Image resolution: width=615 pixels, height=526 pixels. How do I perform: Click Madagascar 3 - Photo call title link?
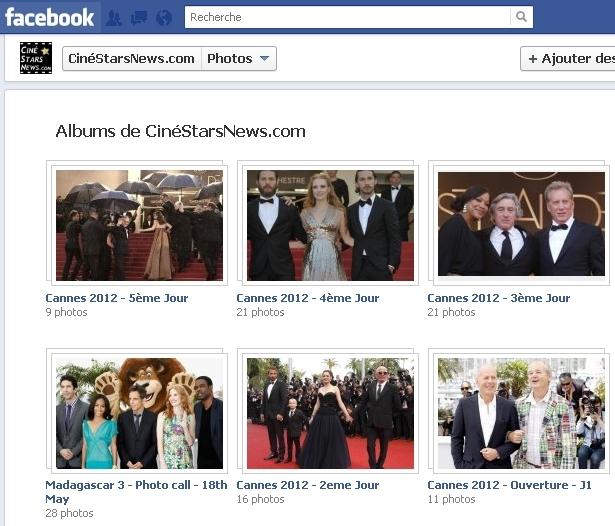136,485
